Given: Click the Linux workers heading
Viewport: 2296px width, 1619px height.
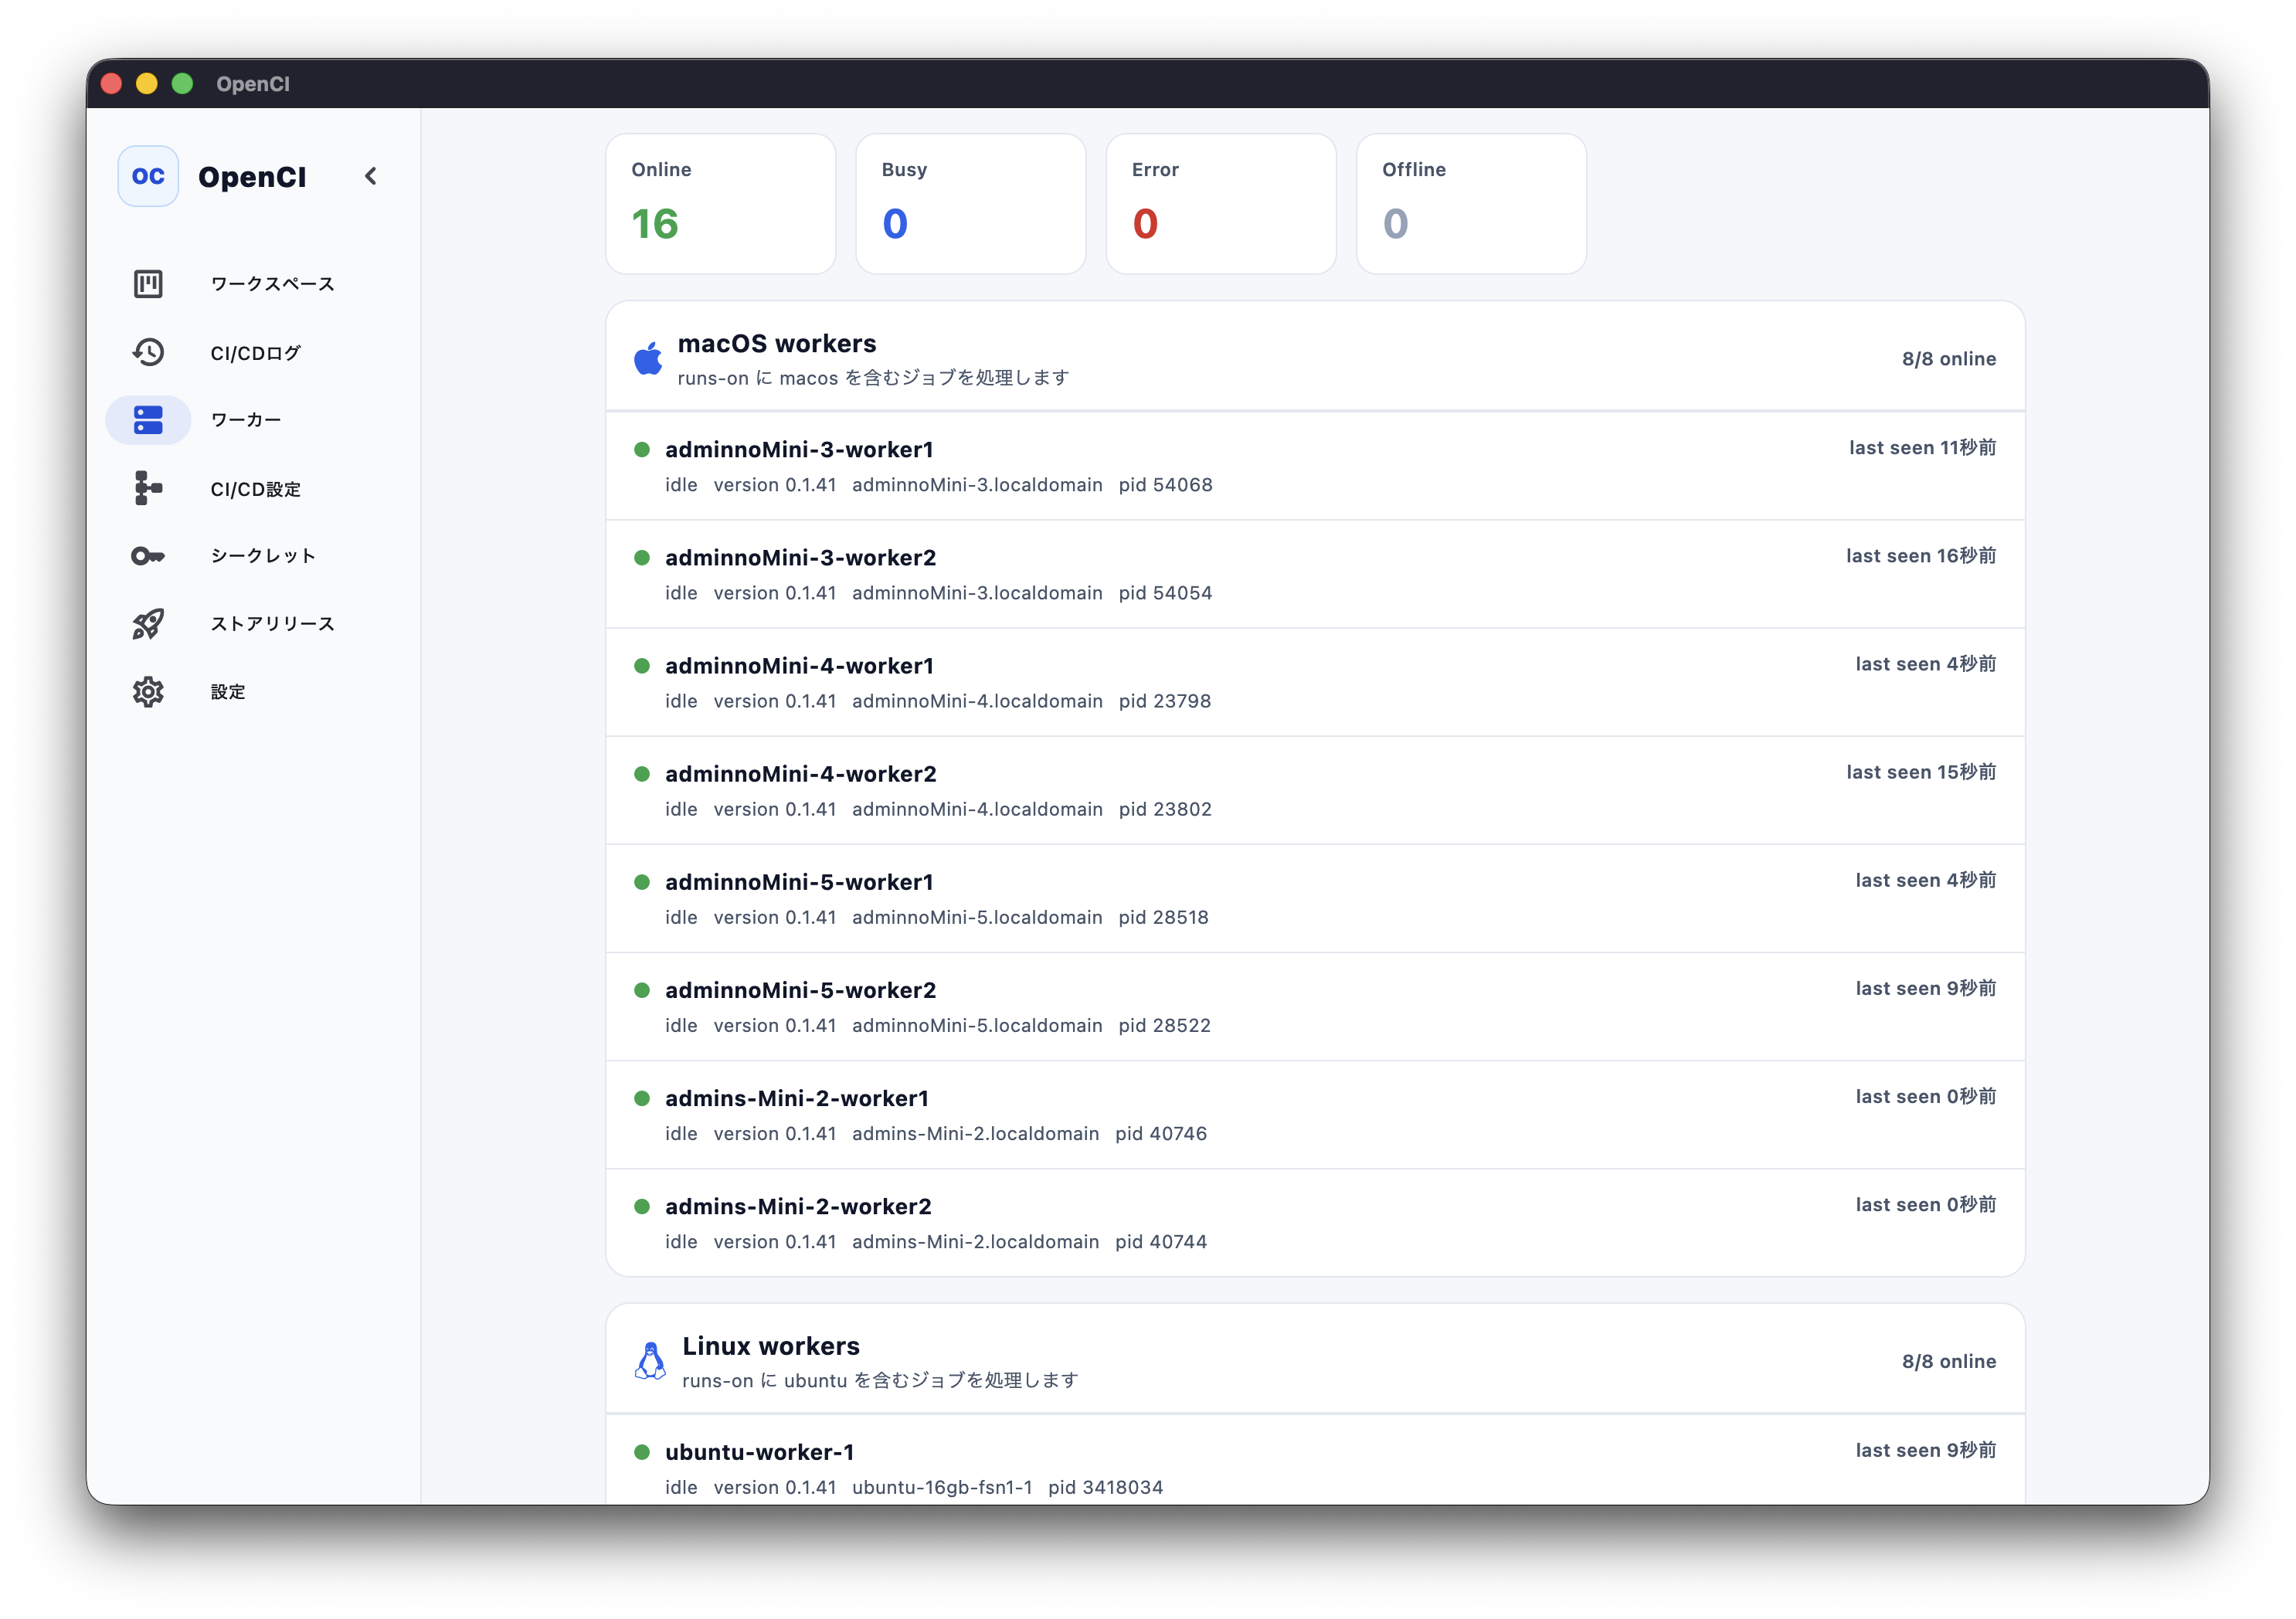Looking at the screenshot, I should (x=771, y=1346).
